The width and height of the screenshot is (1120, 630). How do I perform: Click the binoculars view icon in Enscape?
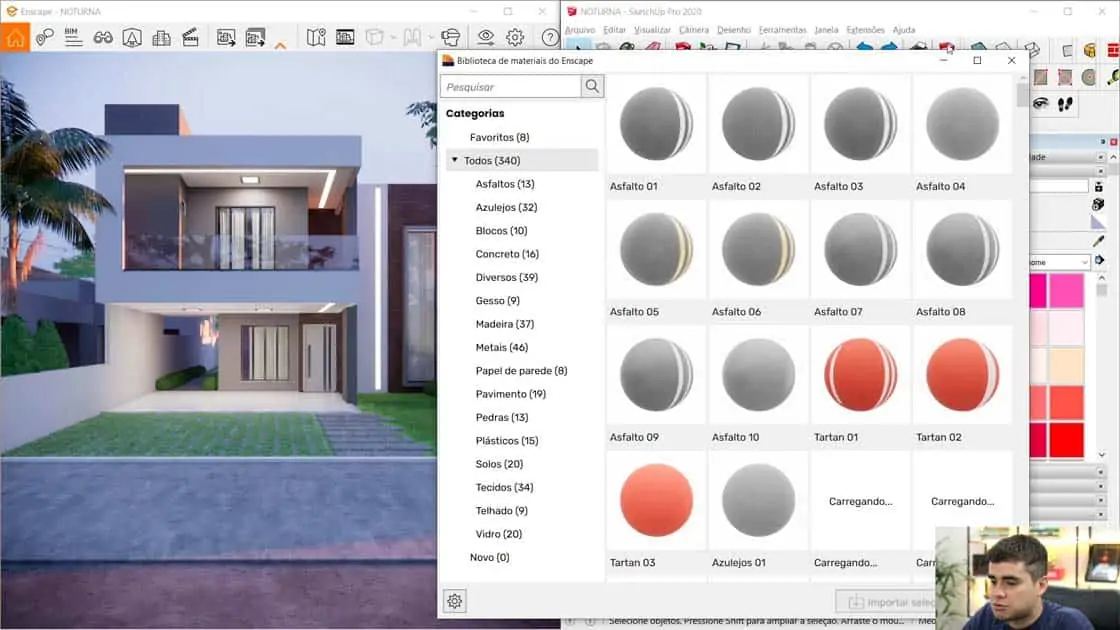click(x=103, y=37)
